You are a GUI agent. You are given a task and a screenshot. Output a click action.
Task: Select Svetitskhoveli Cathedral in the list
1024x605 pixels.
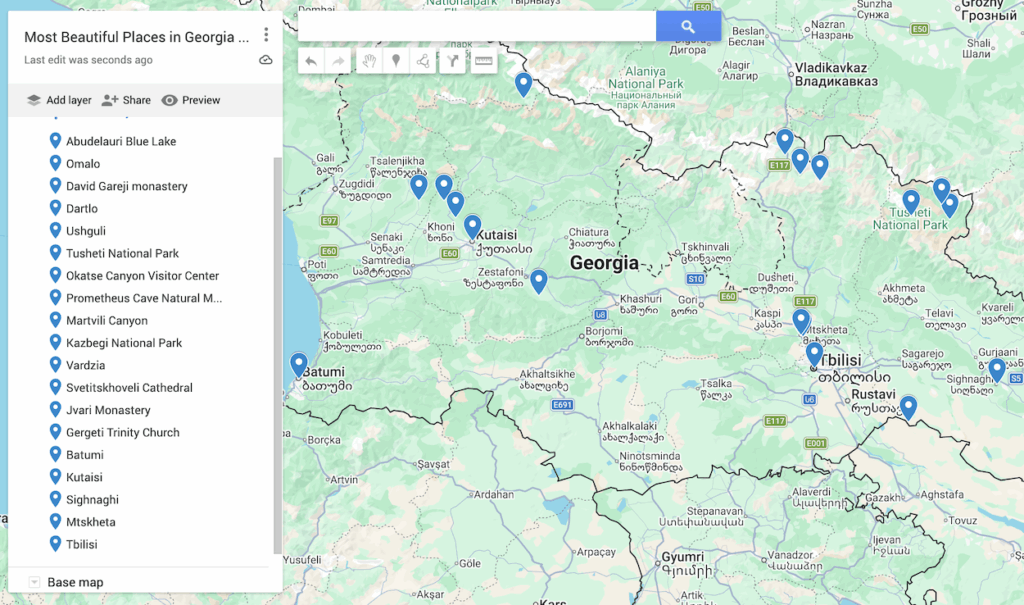pos(129,387)
